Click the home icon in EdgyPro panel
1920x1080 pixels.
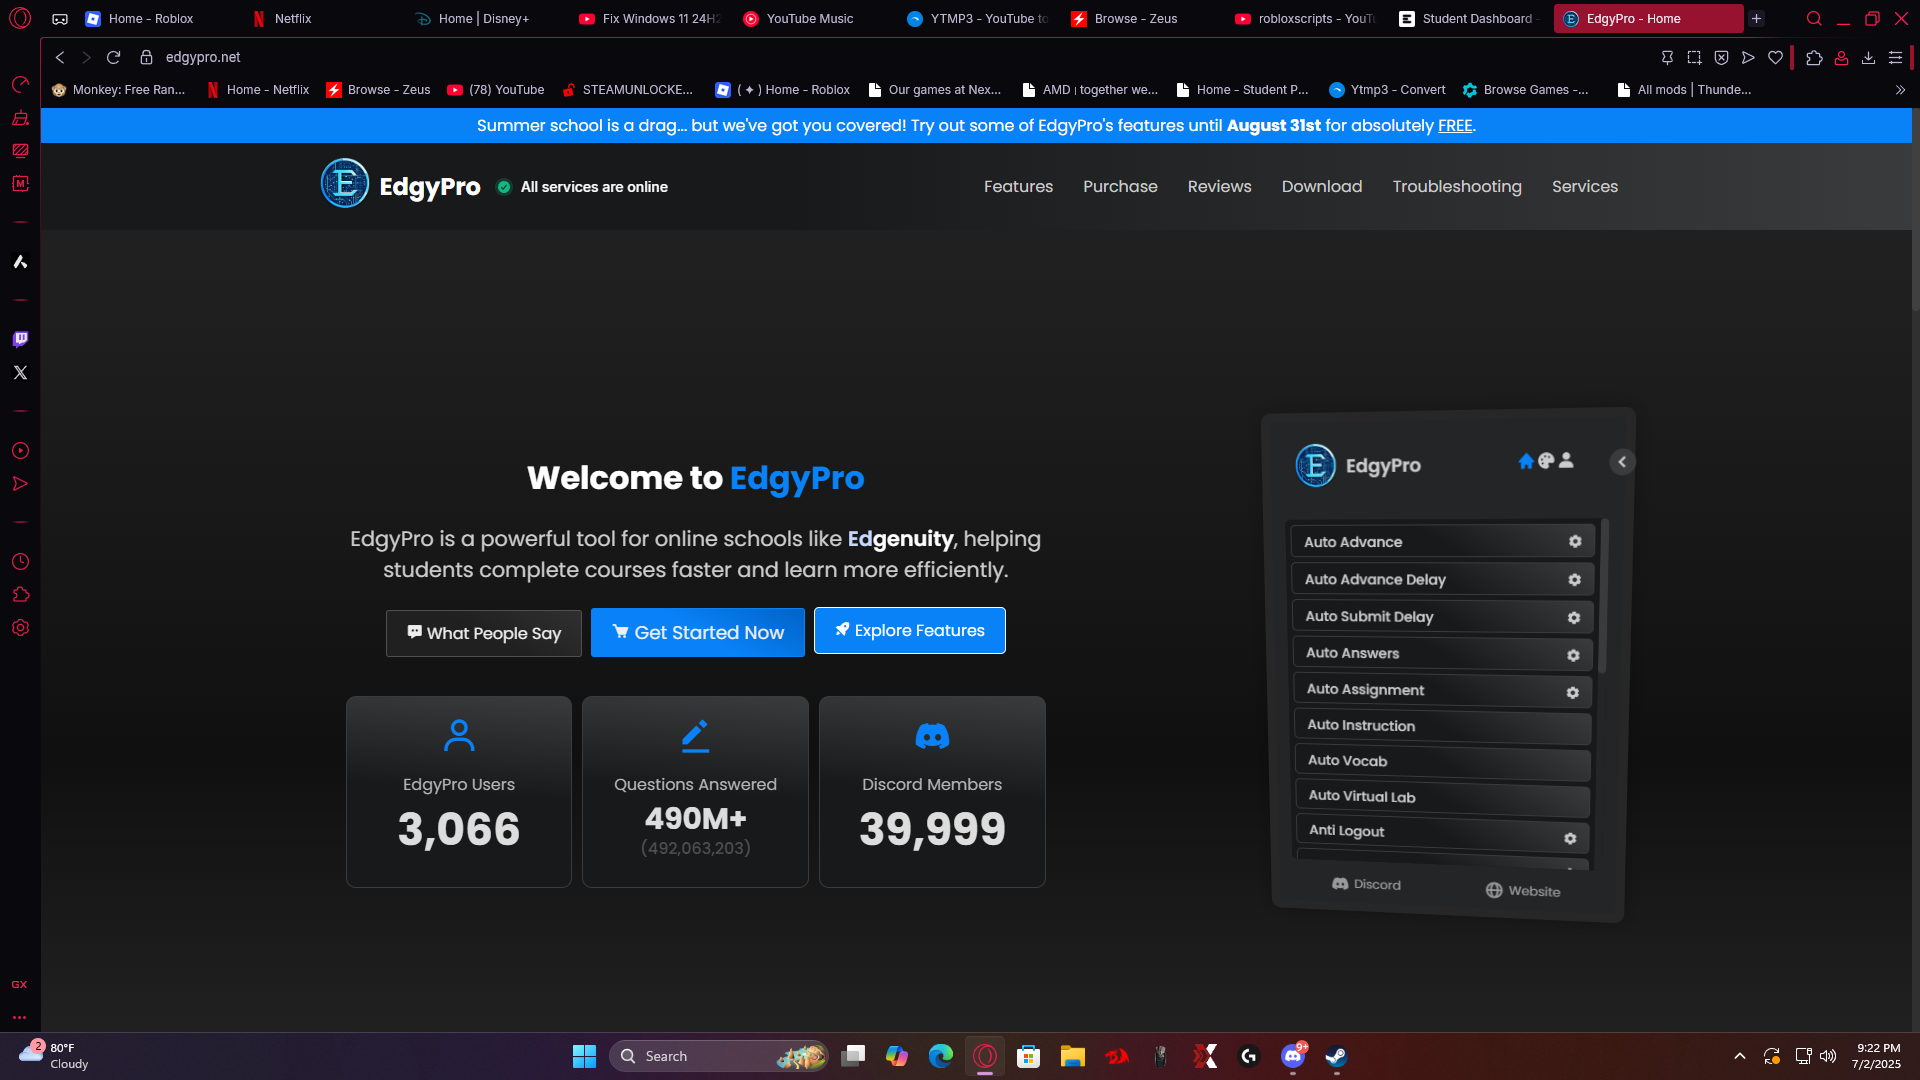coord(1526,461)
